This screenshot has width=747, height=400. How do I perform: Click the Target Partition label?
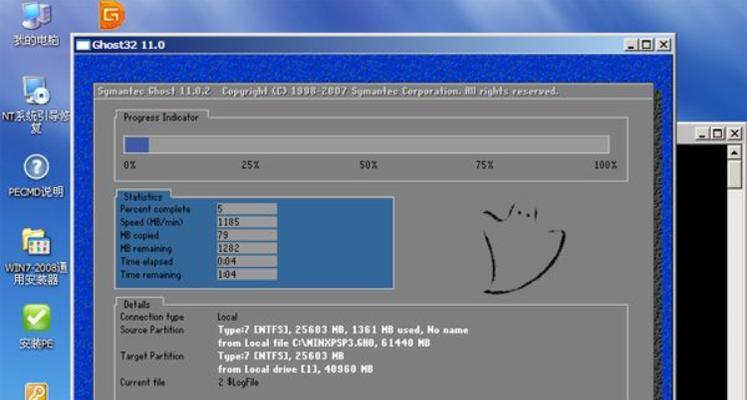(x=151, y=356)
